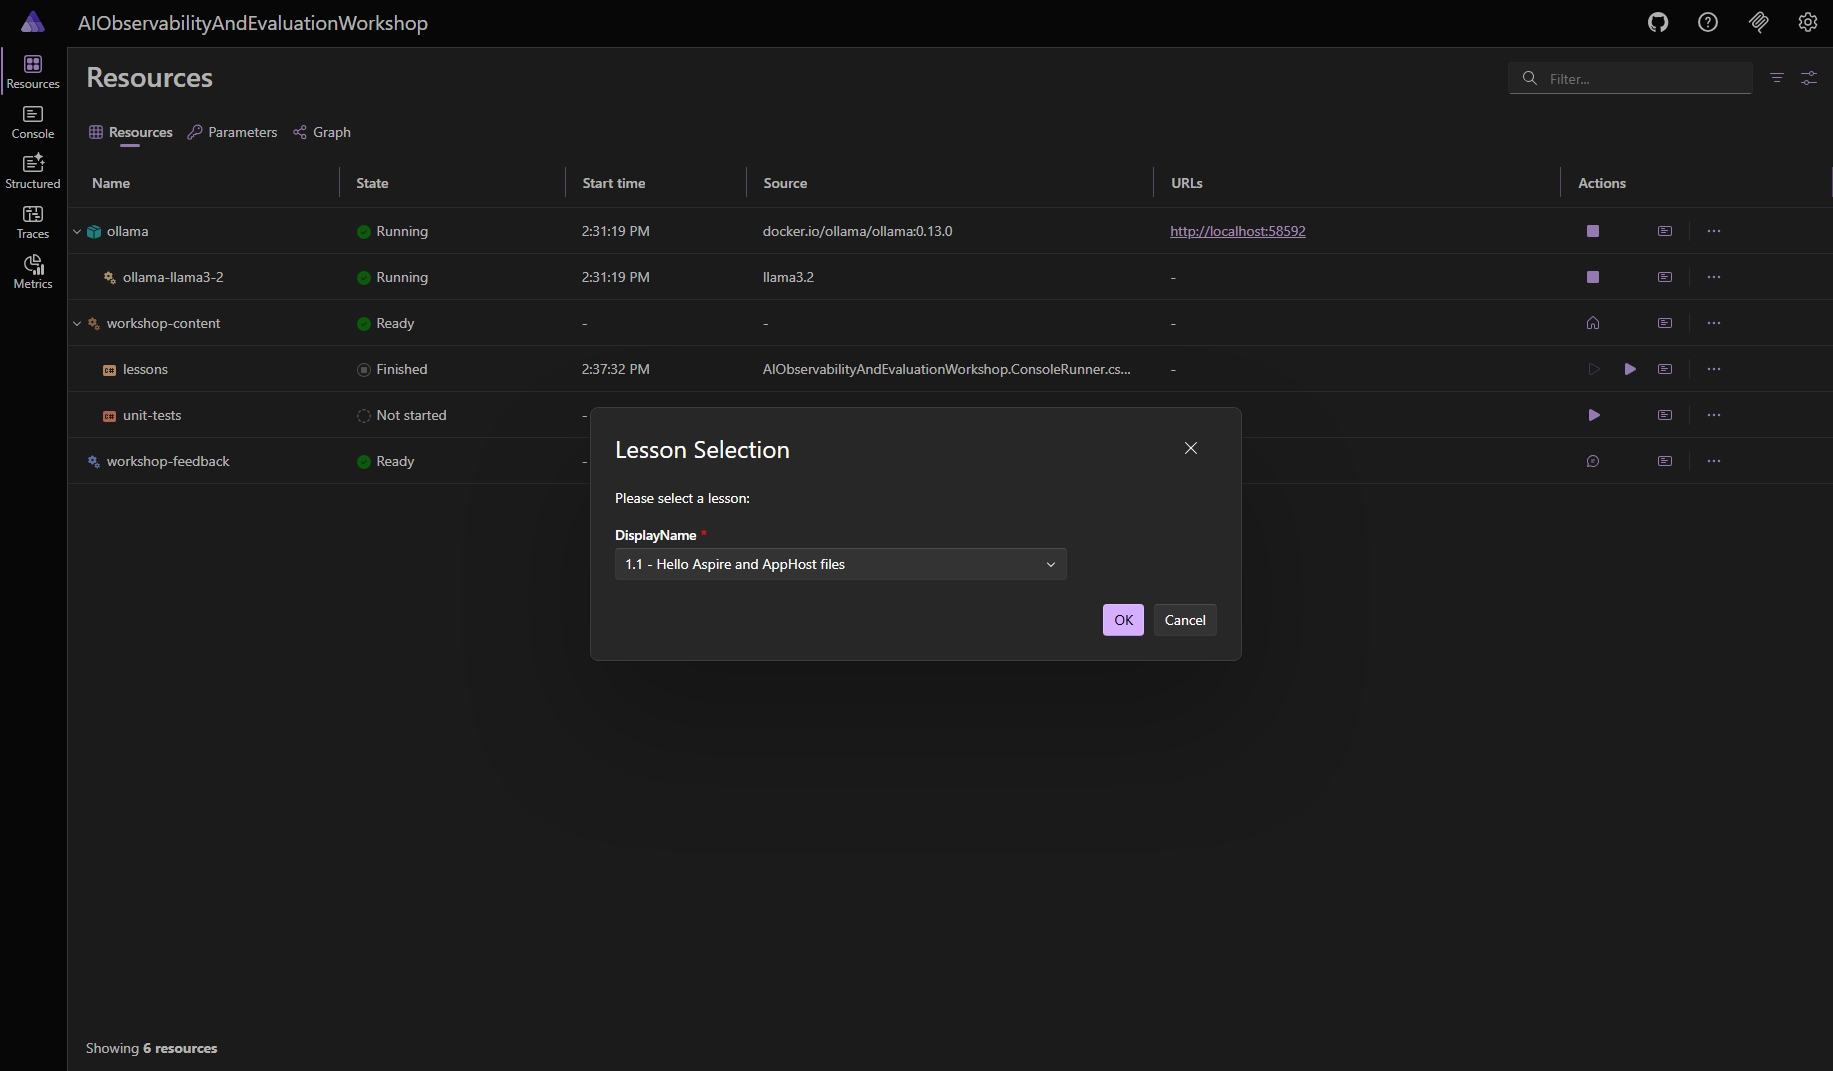
Task: Switch to the Graph tab
Action: click(x=322, y=132)
